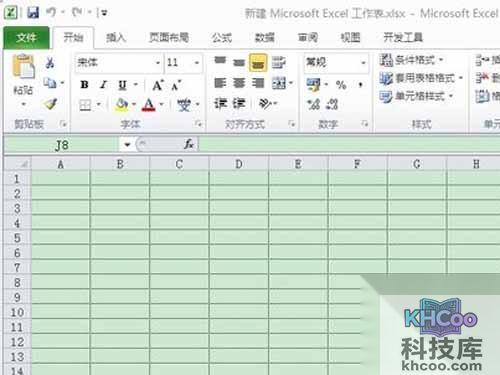Center text horizontally
This screenshot has width=500, height=375.
pyautogui.click(x=239, y=83)
